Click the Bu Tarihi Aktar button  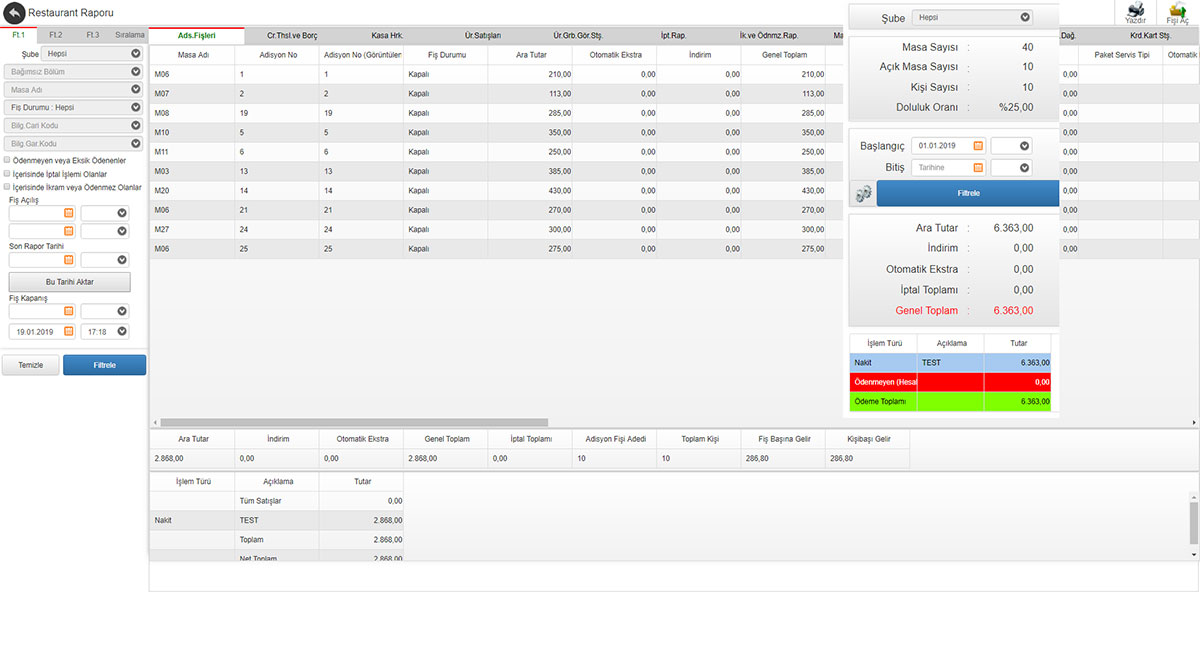[x=70, y=282]
